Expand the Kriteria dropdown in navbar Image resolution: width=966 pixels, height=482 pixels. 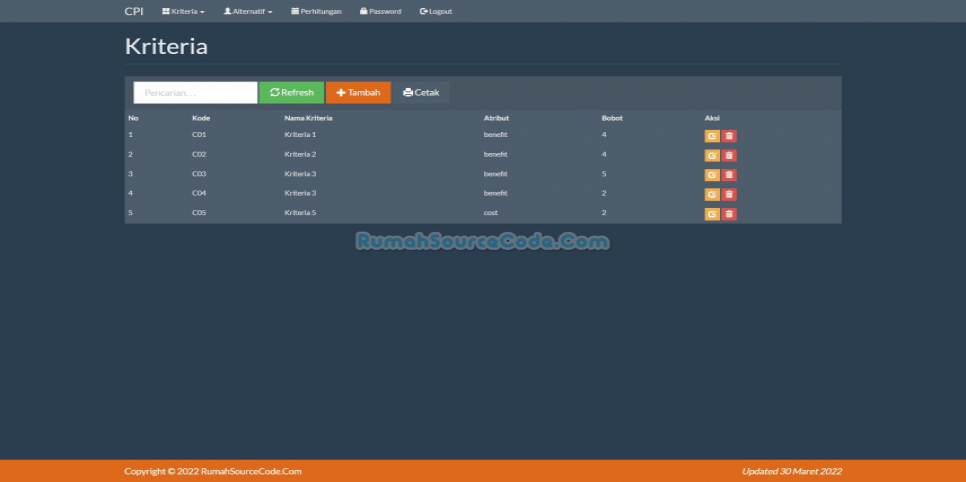(183, 11)
